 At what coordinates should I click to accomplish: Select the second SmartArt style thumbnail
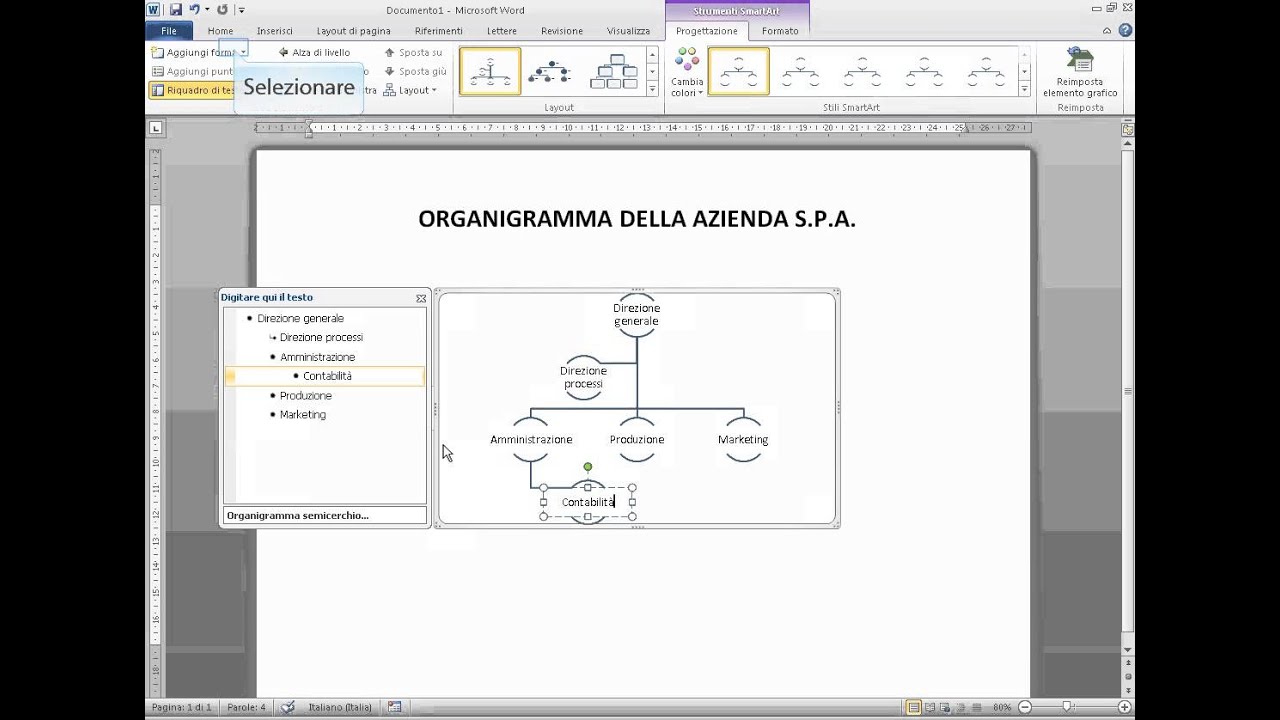tap(800, 72)
